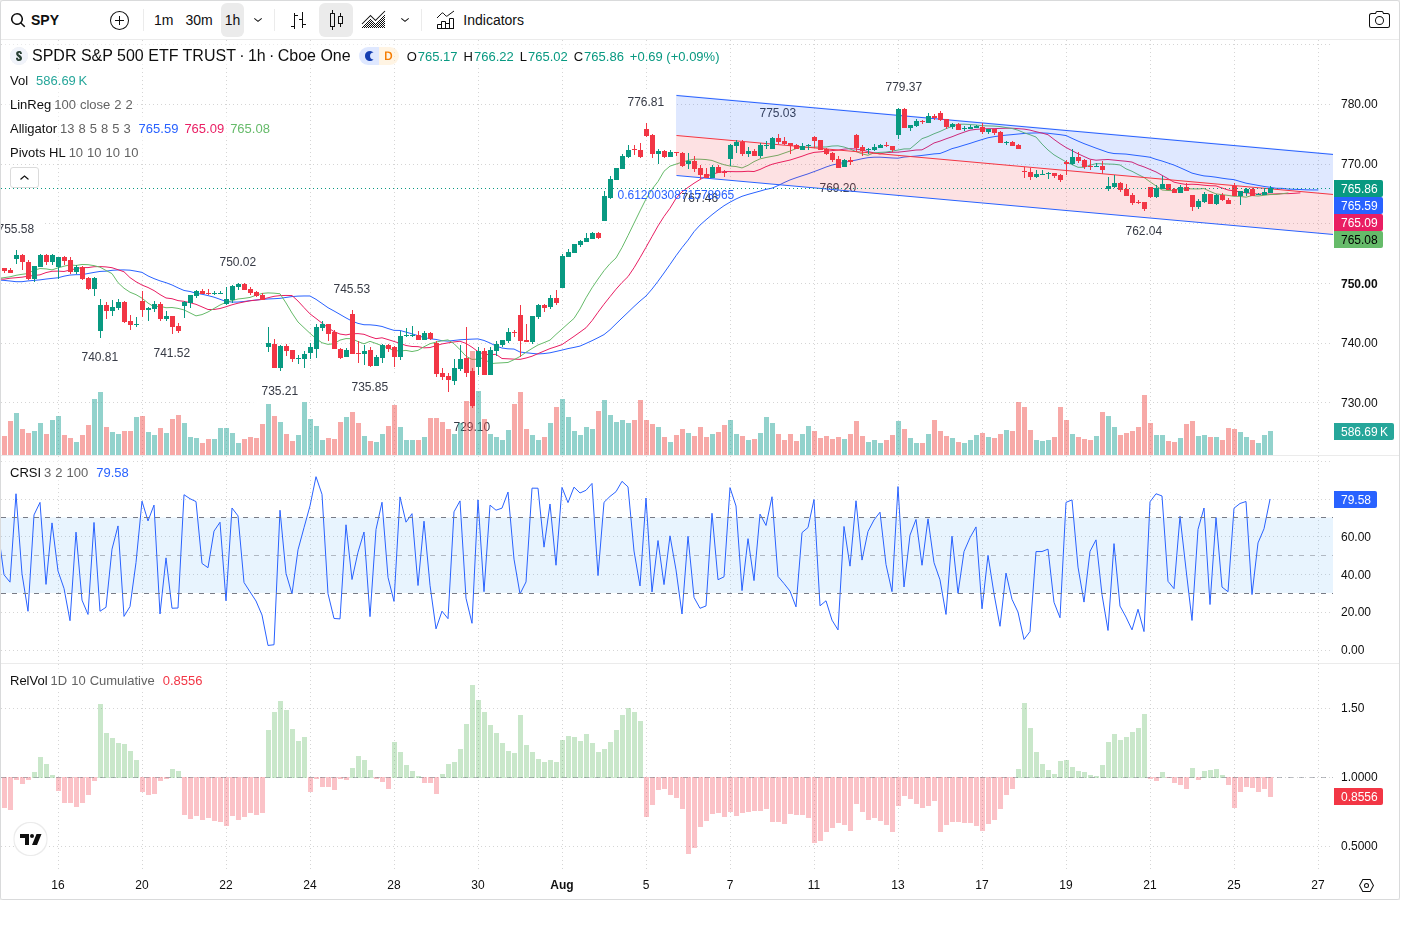Click the 765.86 last price label
This screenshot has height=950, width=1420.
click(x=1359, y=189)
